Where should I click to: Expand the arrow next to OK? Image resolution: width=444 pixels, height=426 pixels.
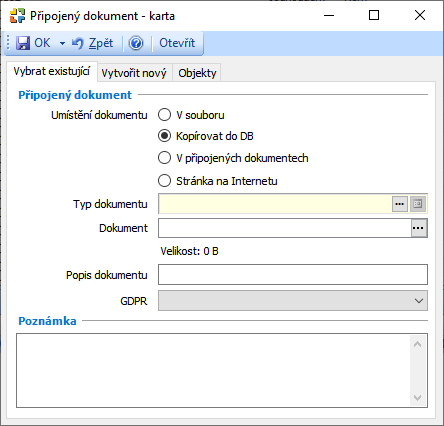click(x=62, y=43)
